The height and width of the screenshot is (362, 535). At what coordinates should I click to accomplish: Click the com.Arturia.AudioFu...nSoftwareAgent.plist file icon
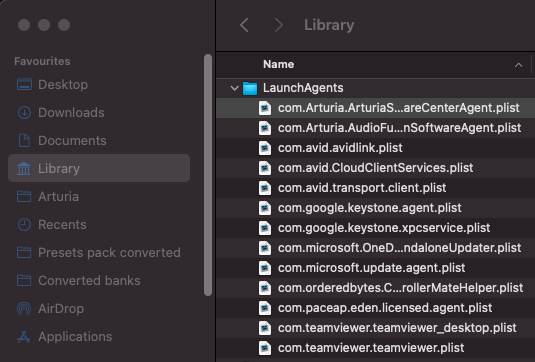(x=265, y=128)
